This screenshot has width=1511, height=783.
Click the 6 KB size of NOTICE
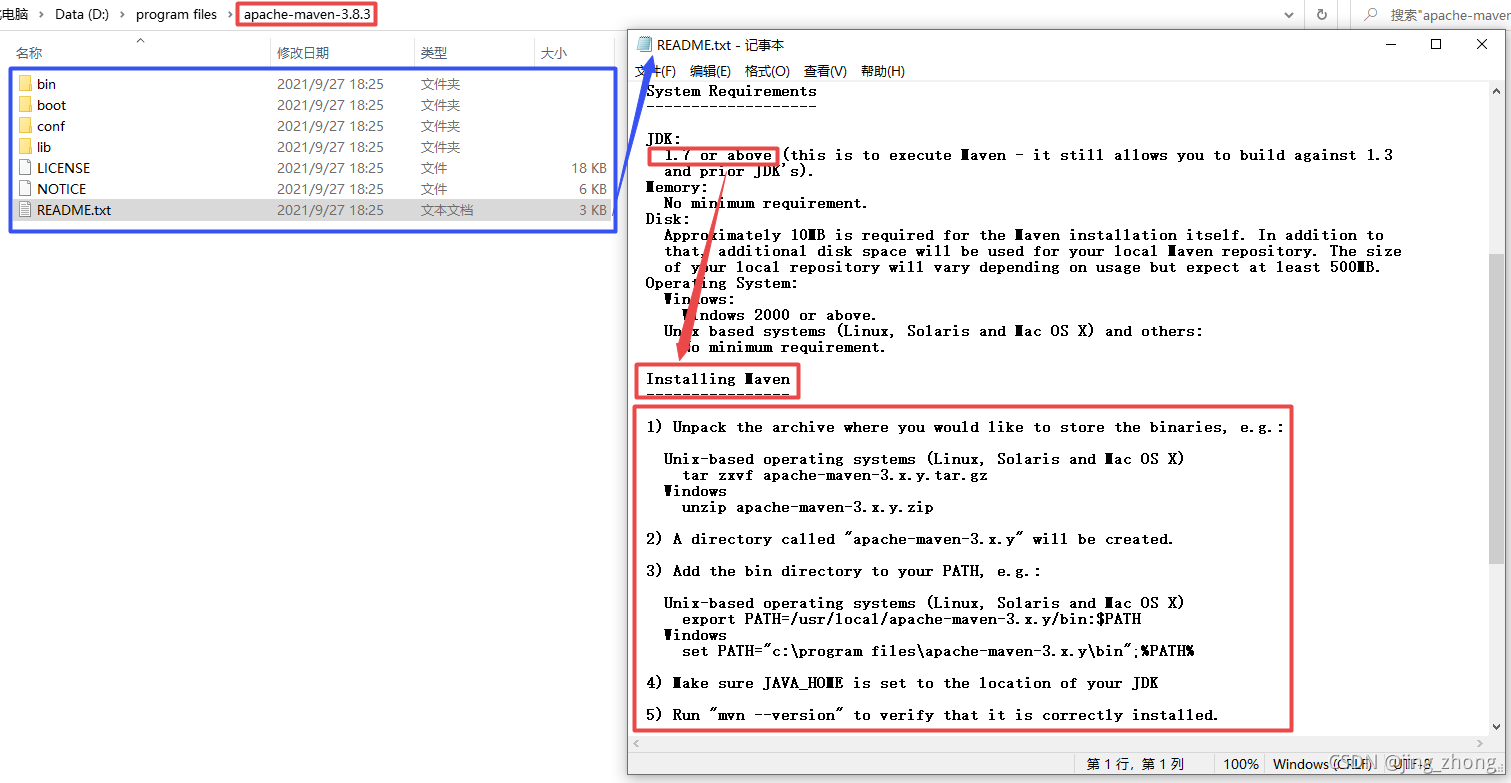[593, 189]
